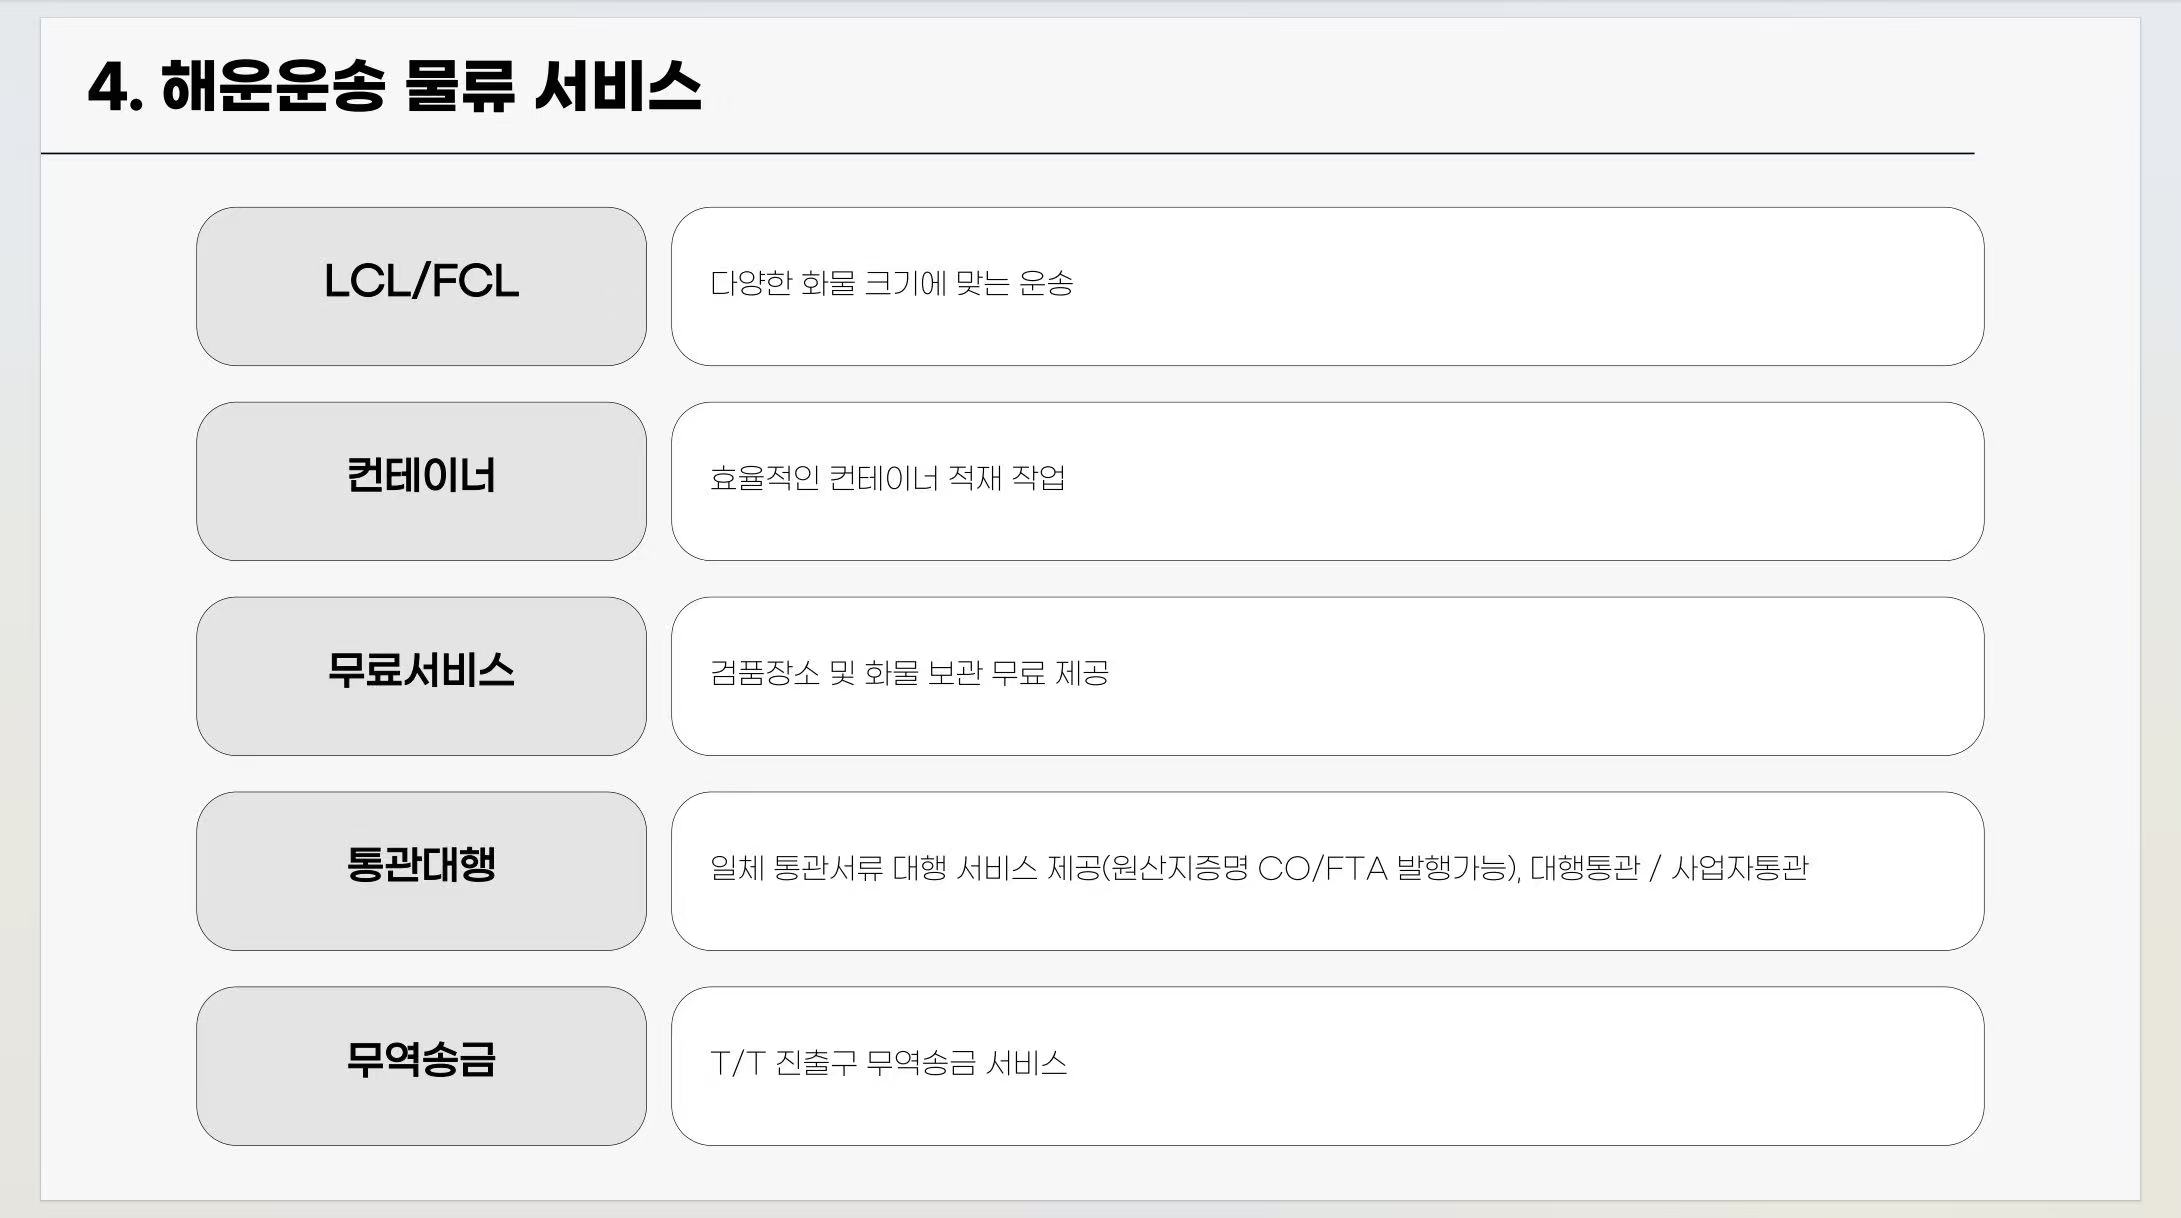Click the LCL/FCL category box
The image size is (2181, 1218).
click(x=421, y=286)
